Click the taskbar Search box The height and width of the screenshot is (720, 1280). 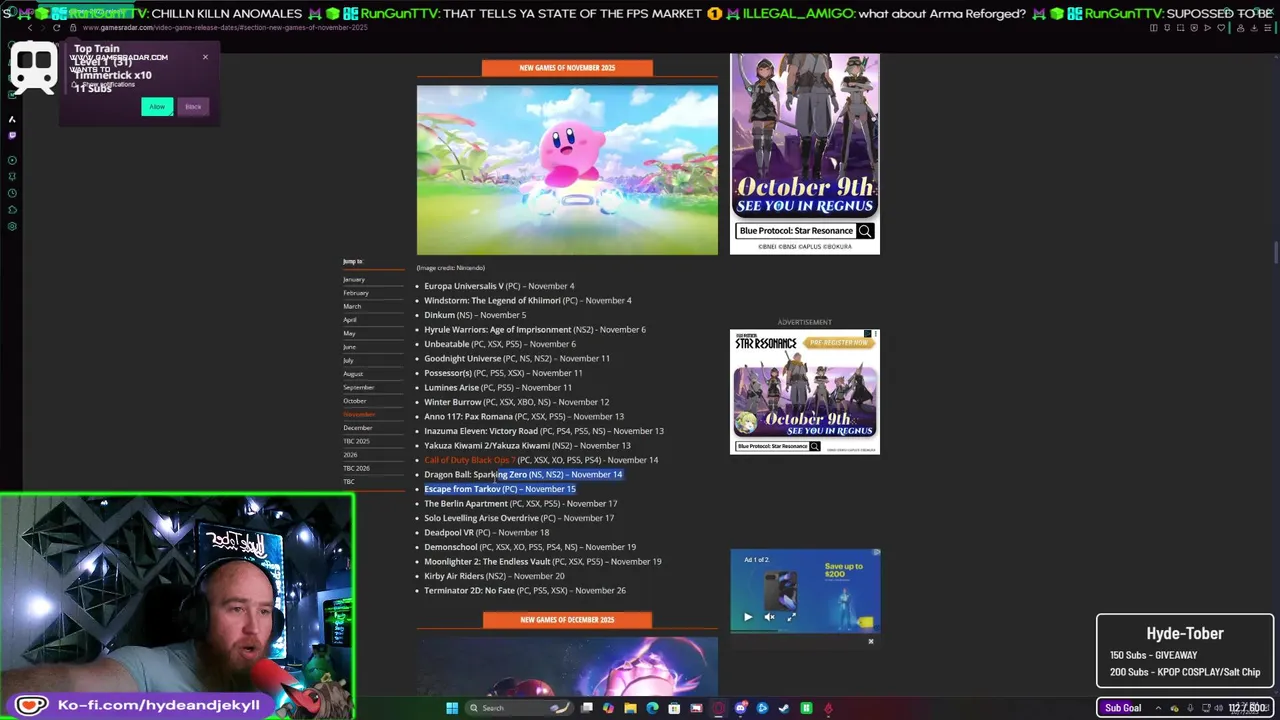coord(519,708)
